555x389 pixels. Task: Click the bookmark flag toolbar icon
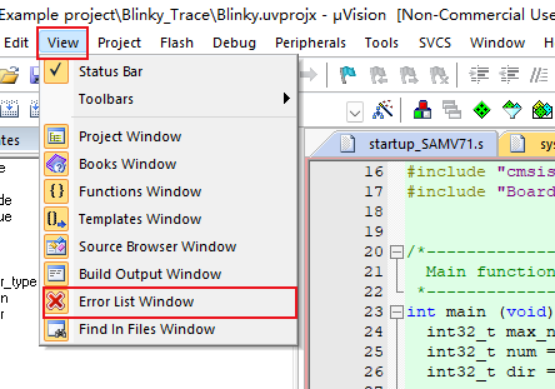(x=348, y=75)
